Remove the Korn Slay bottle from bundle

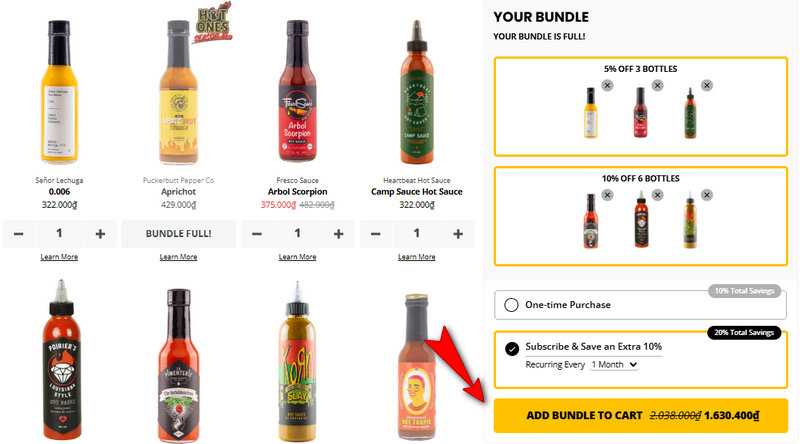(707, 195)
